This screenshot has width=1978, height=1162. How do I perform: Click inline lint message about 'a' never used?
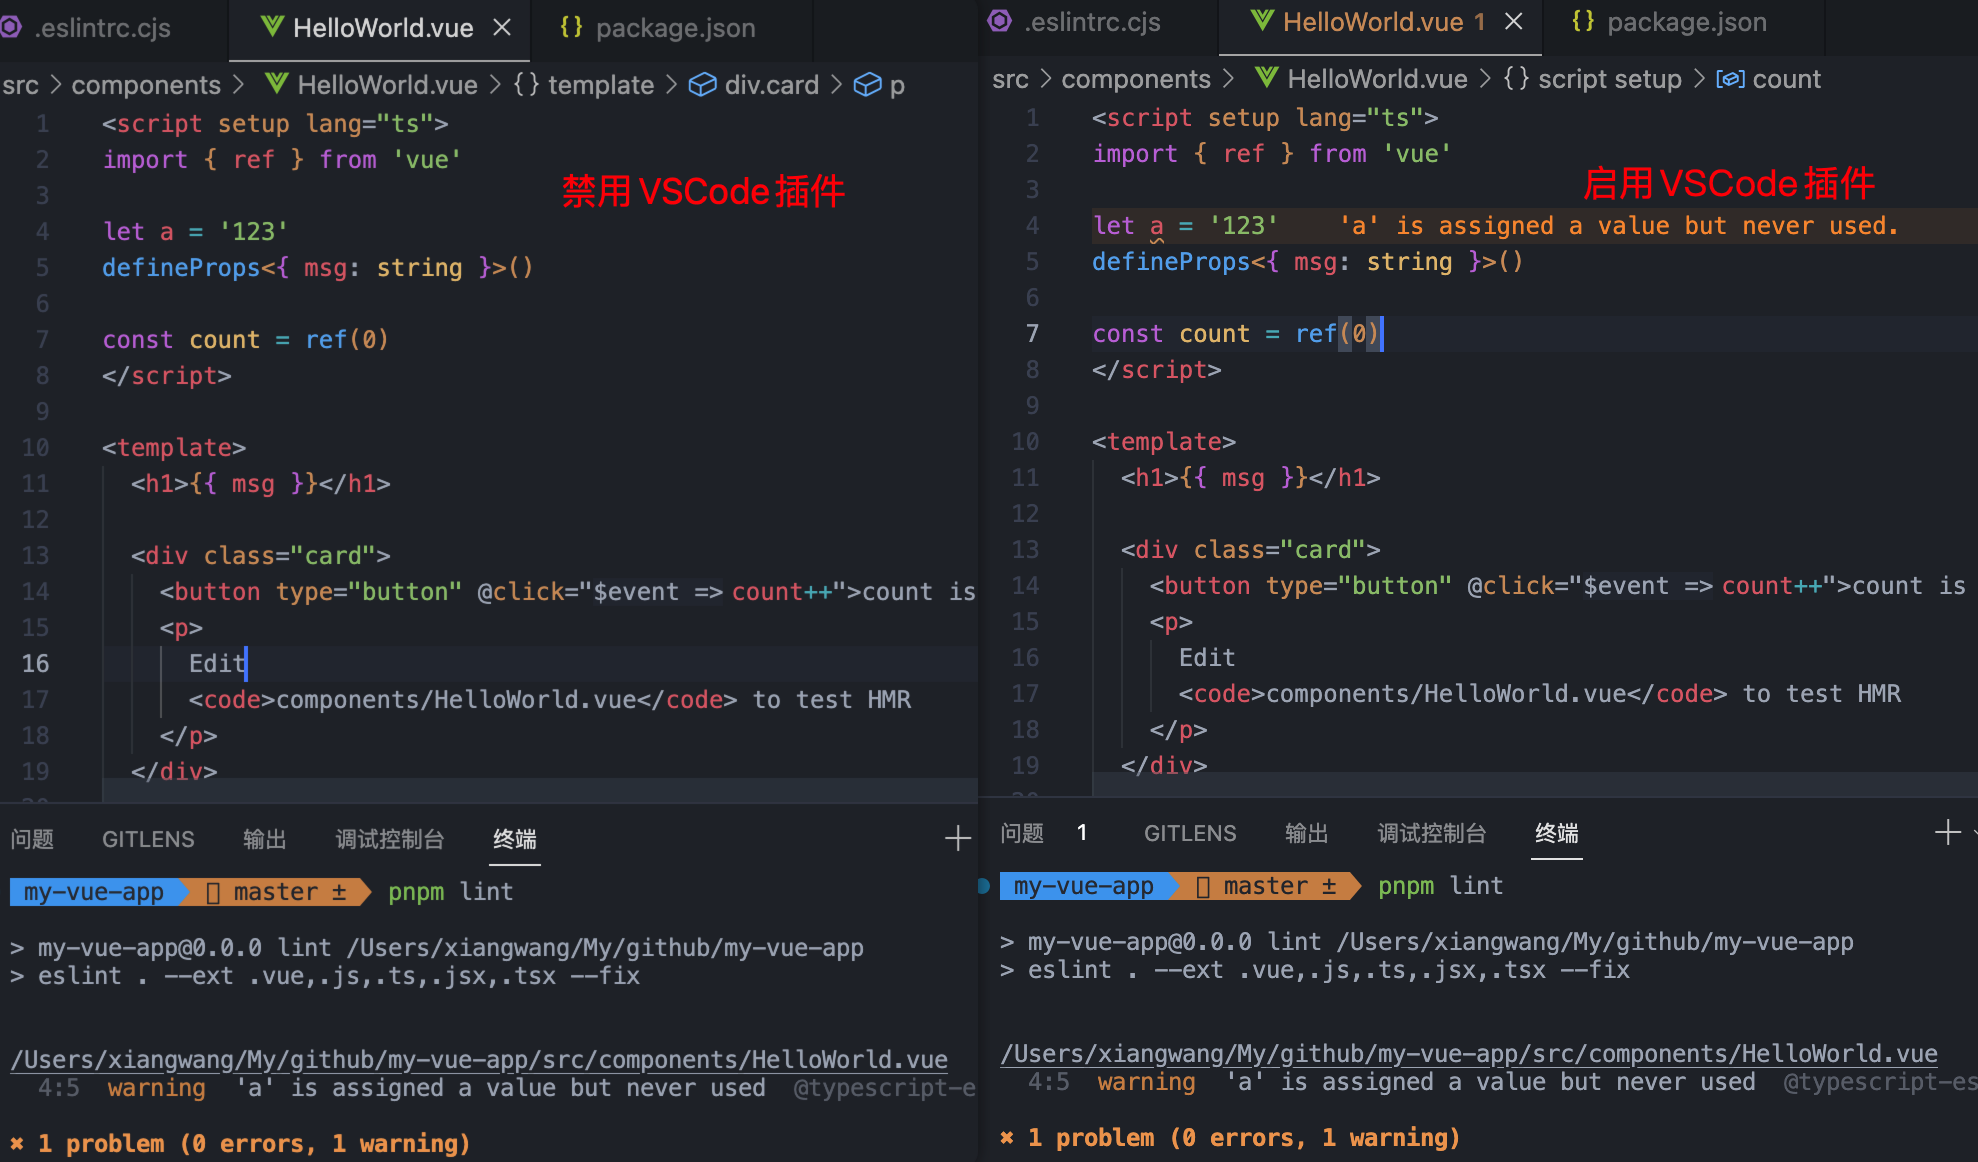pyautogui.click(x=1618, y=226)
